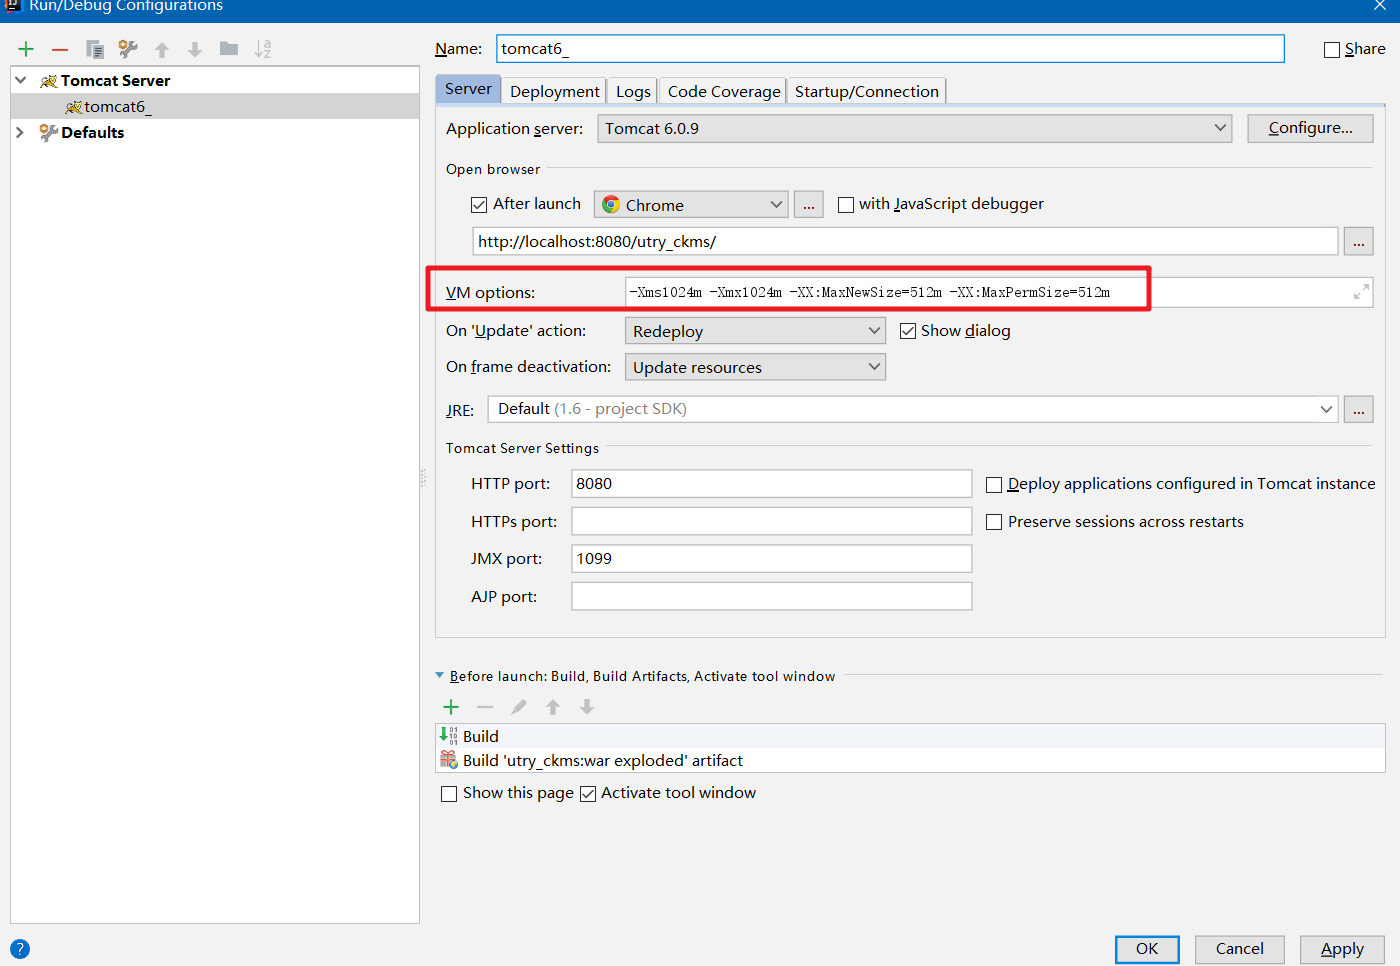The image size is (1400, 966).
Task: Switch to Code Coverage tab
Action: coord(724,91)
